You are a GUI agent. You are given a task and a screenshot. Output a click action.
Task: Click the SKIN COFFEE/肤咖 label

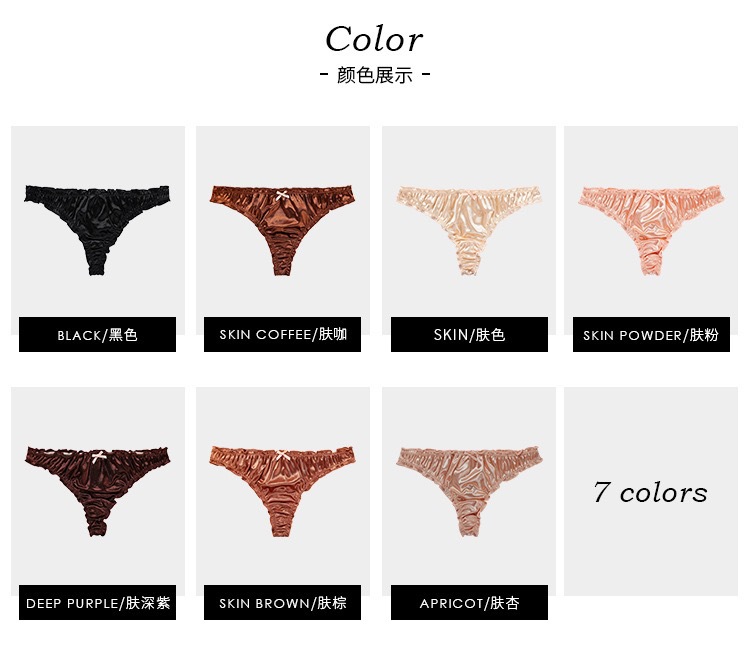[x=282, y=334]
